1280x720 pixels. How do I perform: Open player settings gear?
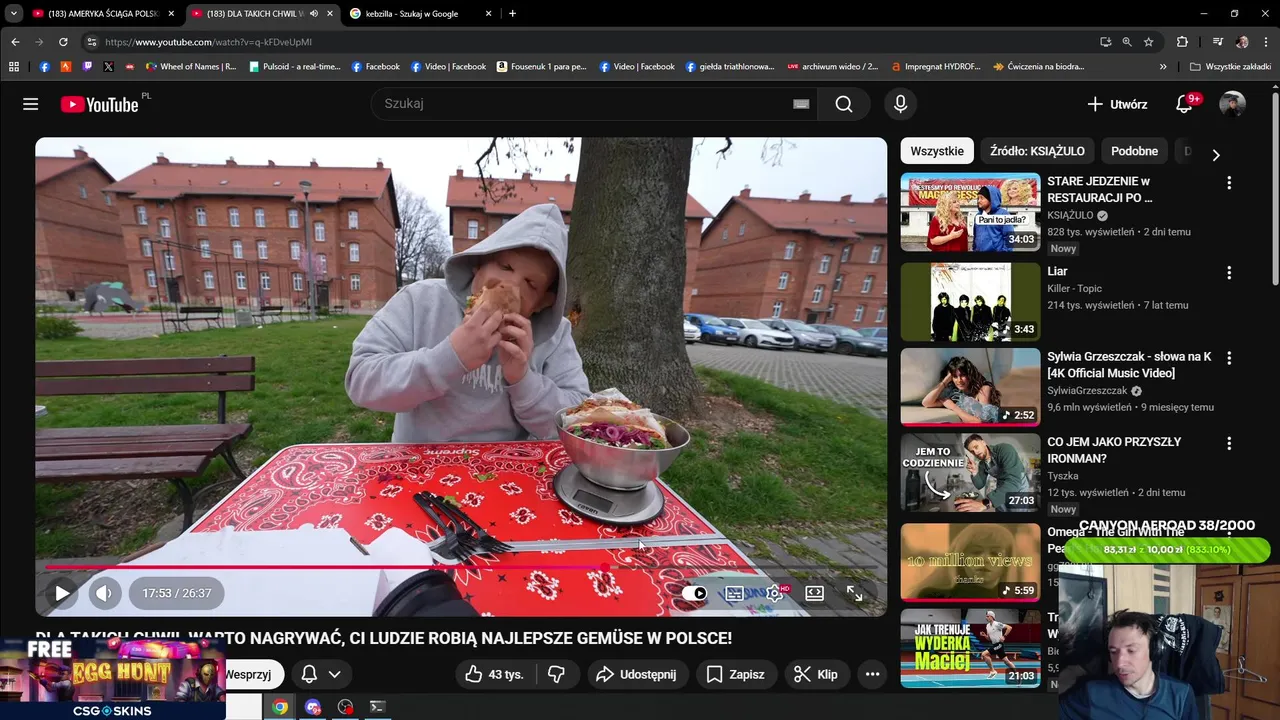774,593
